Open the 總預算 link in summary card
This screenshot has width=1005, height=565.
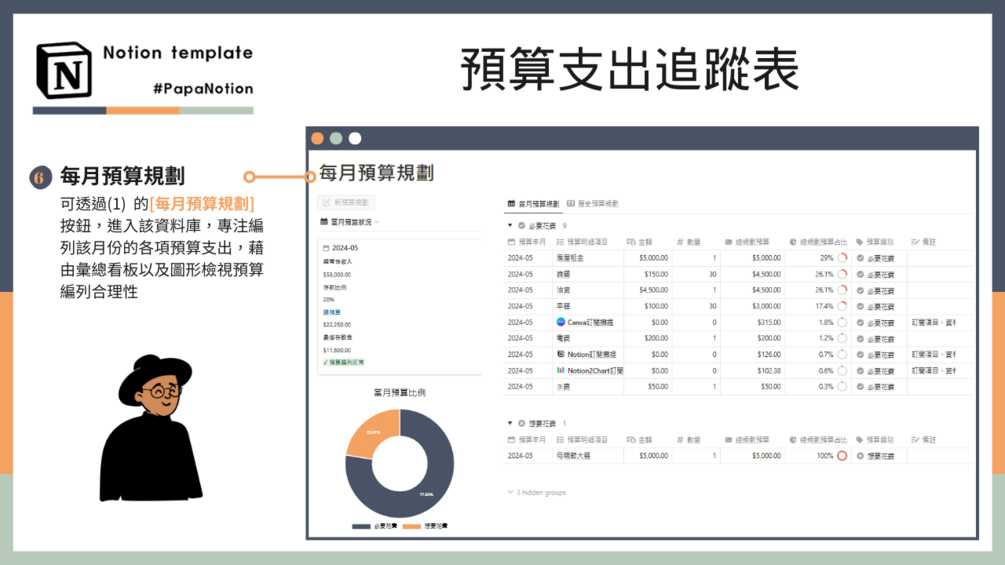[x=332, y=312]
